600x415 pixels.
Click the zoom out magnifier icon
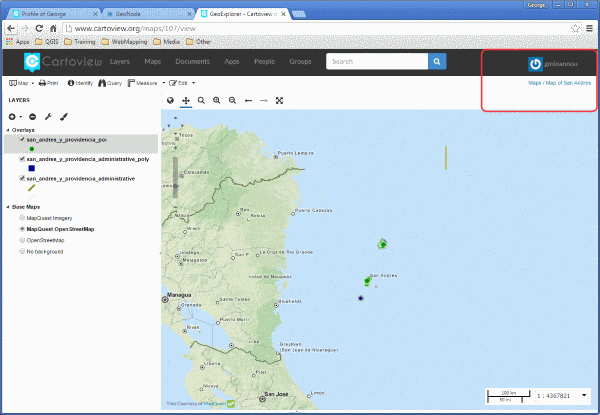232,101
